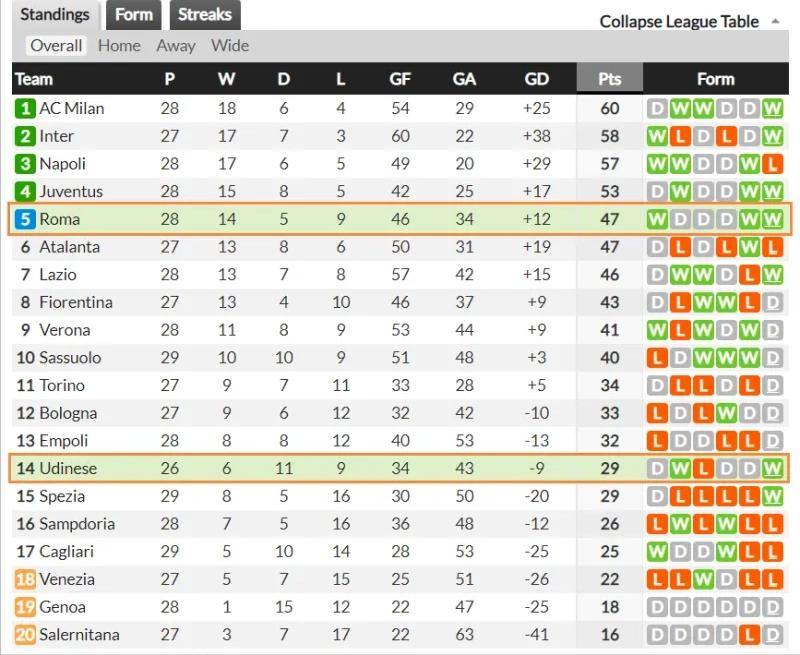Click the orange L form box for Napoli

point(772,163)
